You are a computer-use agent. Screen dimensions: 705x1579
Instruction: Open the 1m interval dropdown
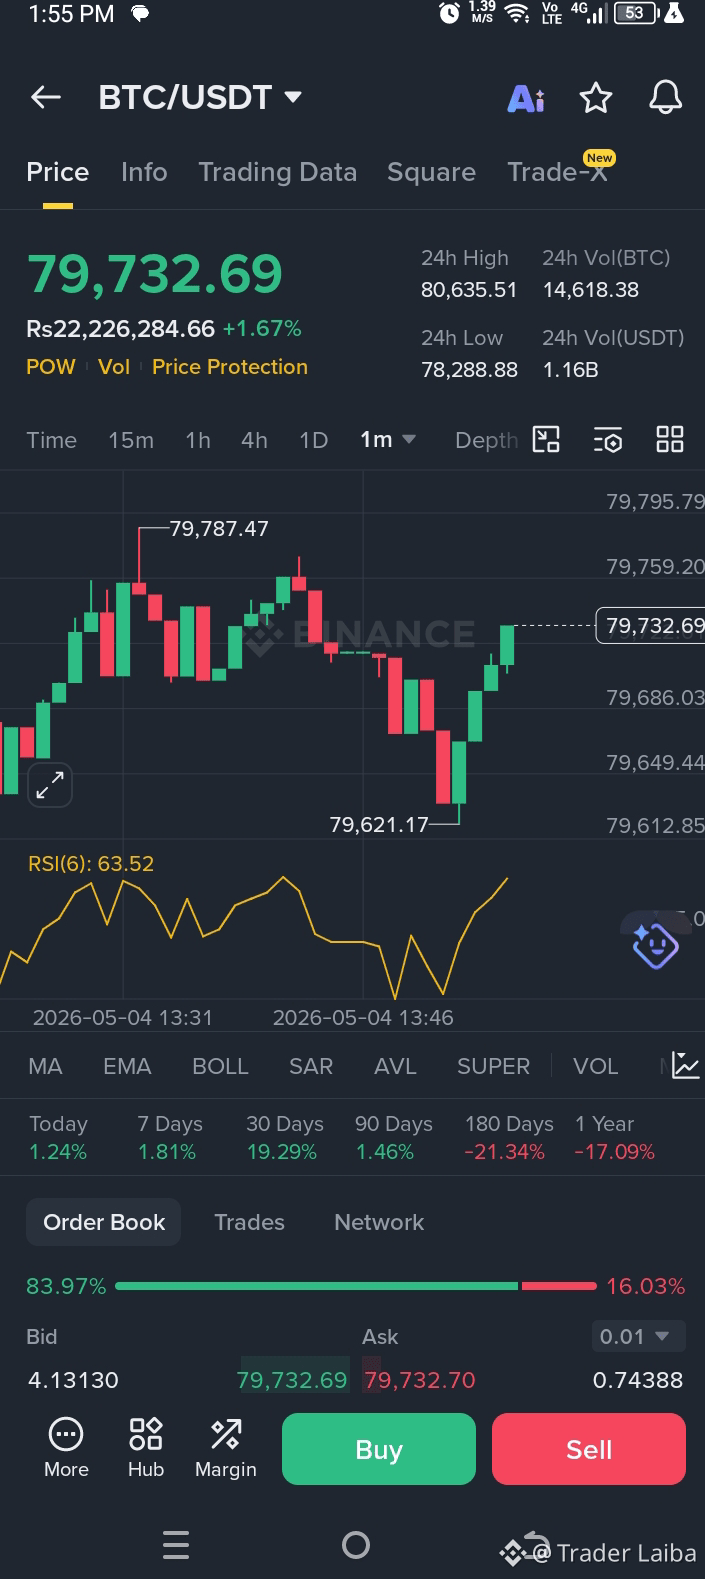388,439
